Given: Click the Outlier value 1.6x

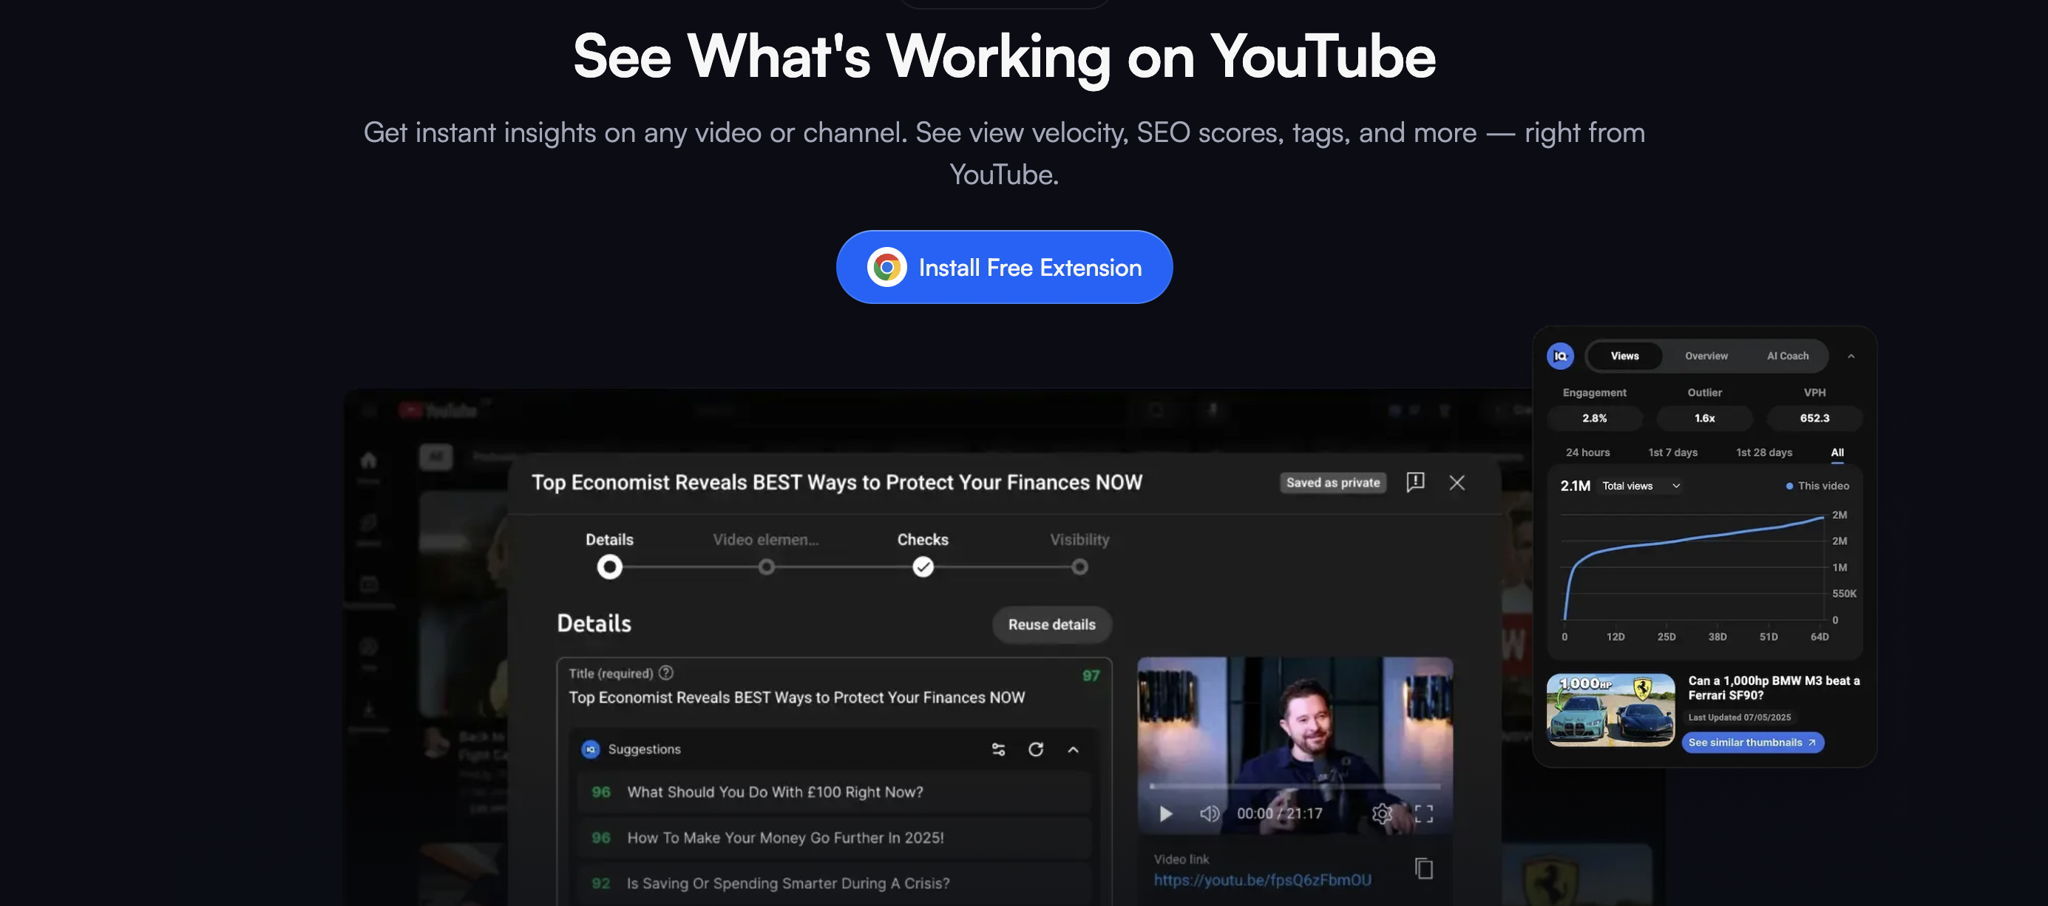Looking at the screenshot, I should click(x=1704, y=418).
